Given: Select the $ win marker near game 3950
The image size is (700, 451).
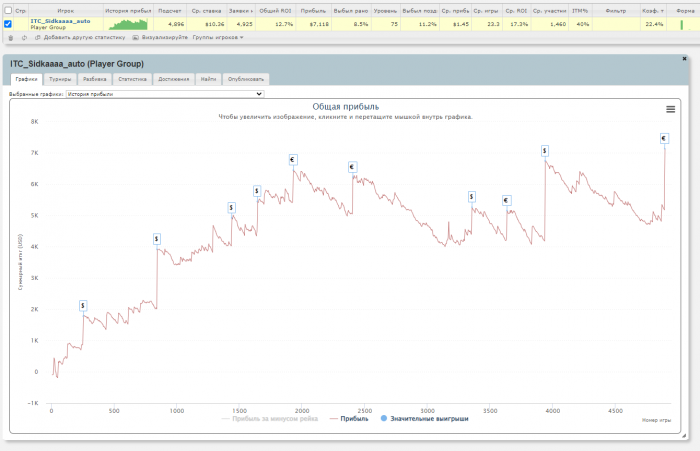Looking at the screenshot, I should pyautogui.click(x=545, y=151).
